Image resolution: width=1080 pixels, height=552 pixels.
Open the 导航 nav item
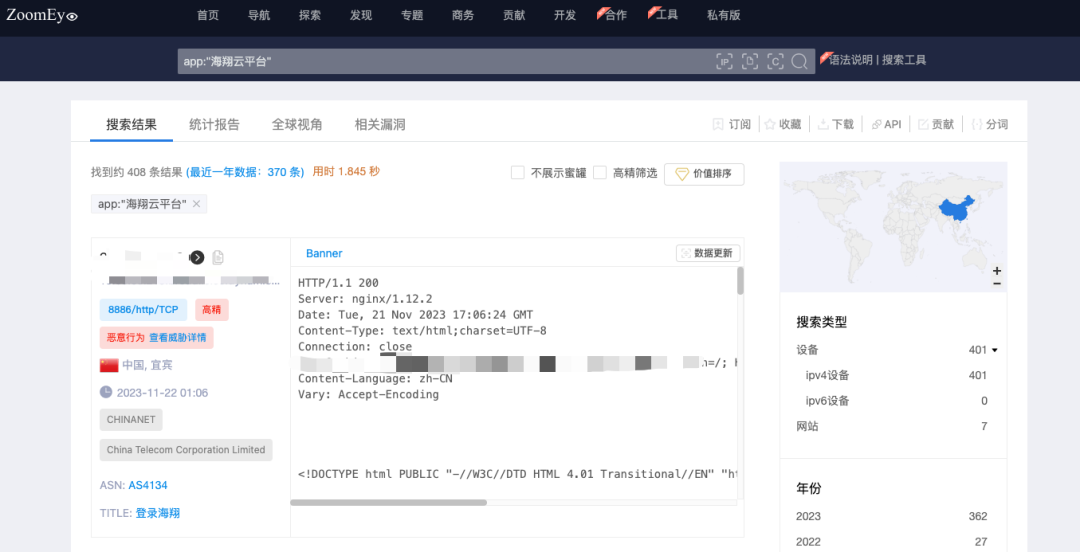coord(259,15)
